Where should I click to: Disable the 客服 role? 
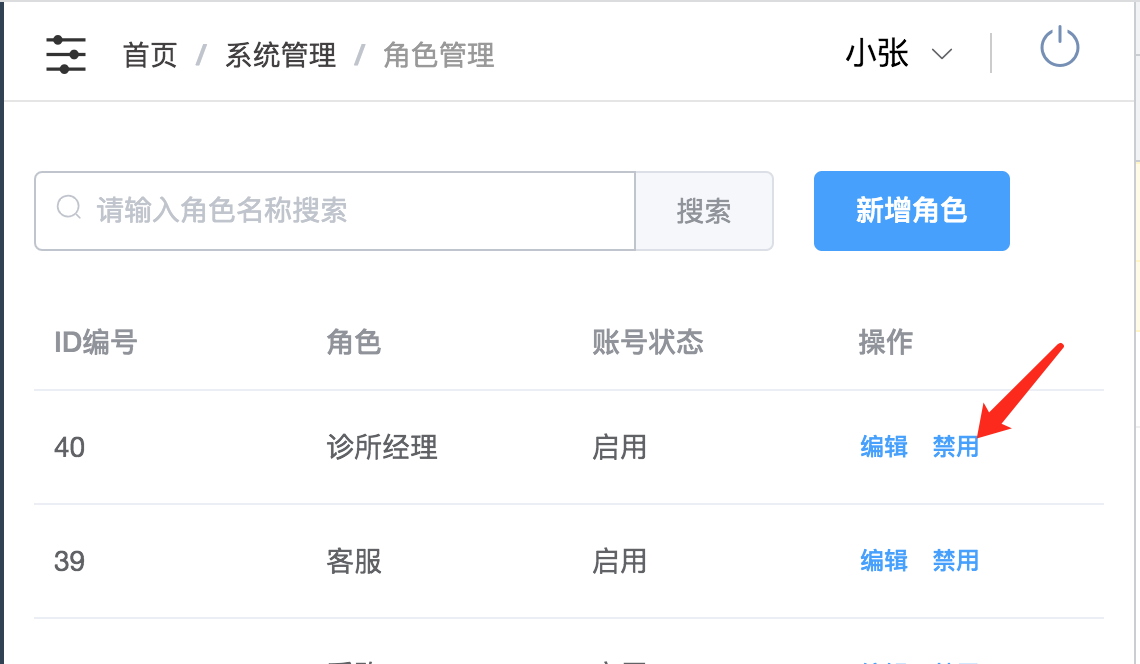955,561
